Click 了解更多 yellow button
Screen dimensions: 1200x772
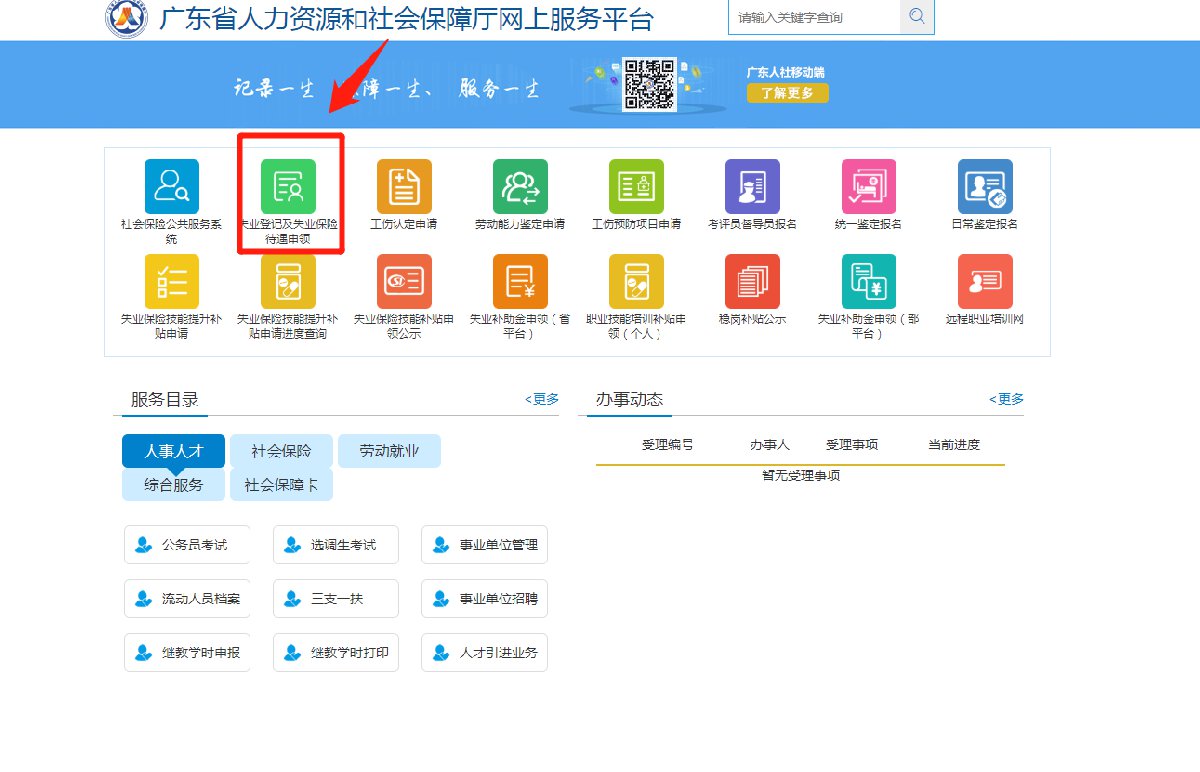coord(787,93)
